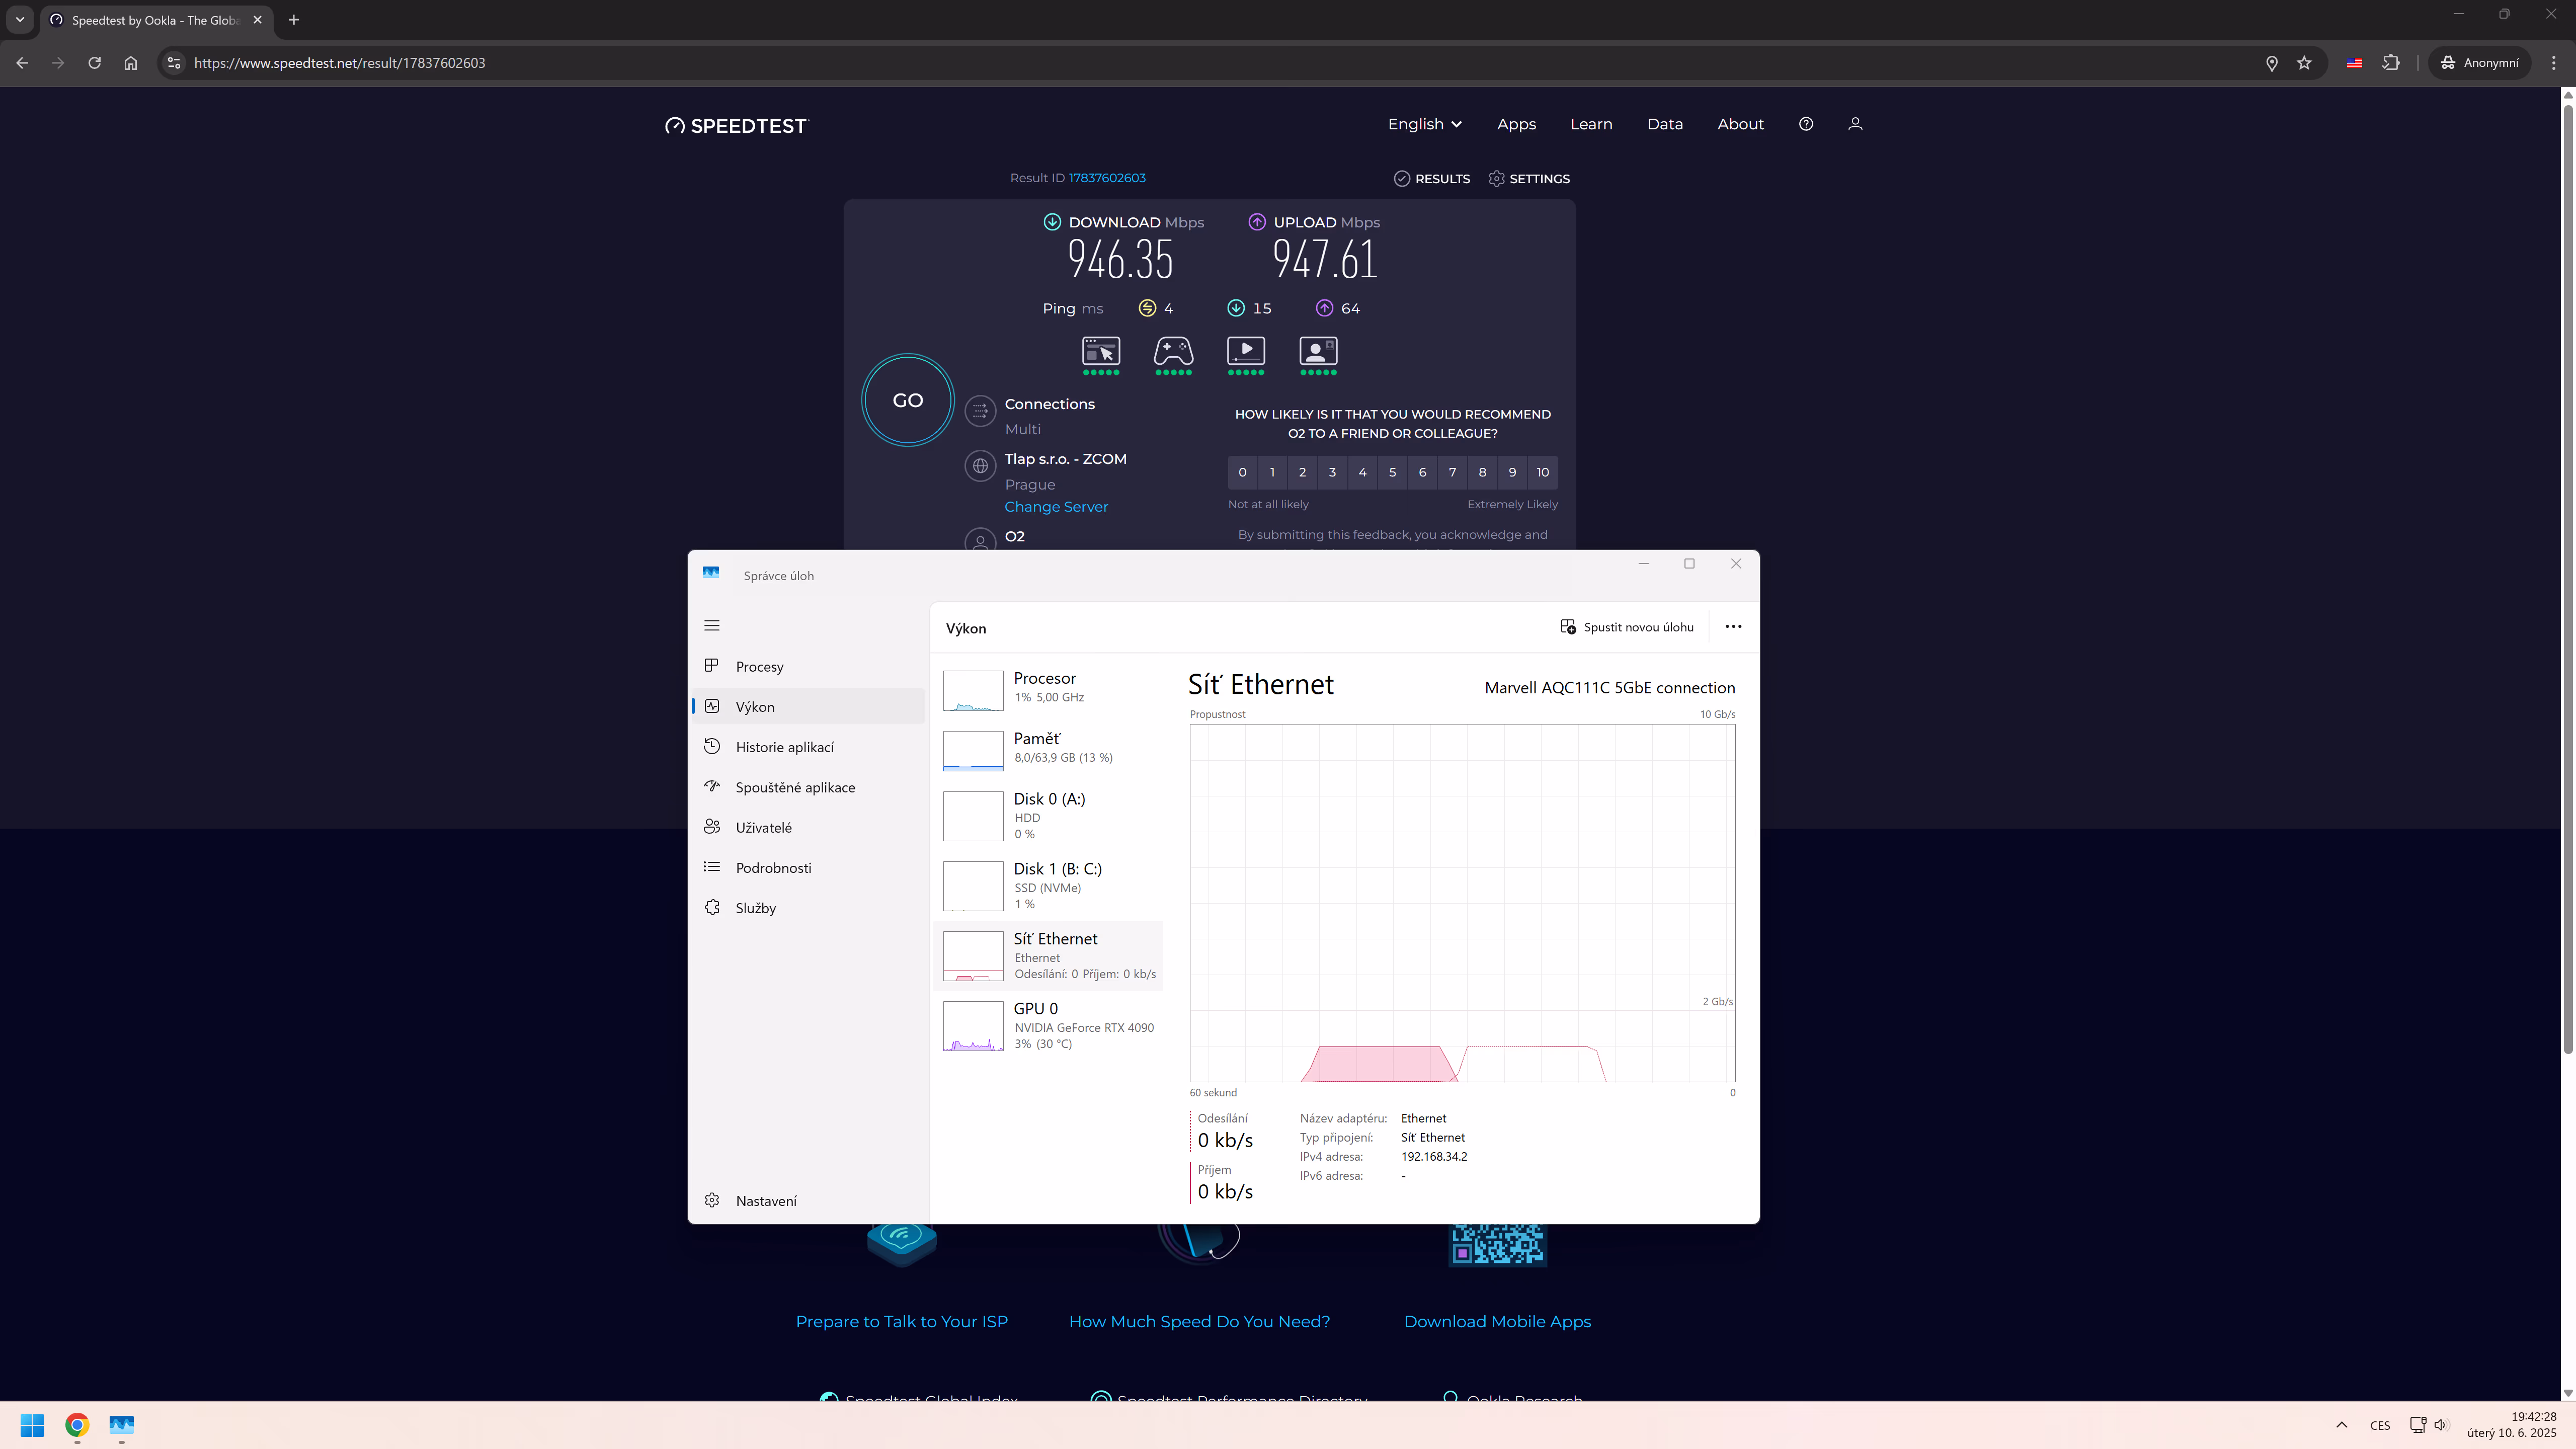Open Služby in Task Manager
Image resolution: width=2576 pixels, height=1449 pixels.
click(x=808, y=908)
